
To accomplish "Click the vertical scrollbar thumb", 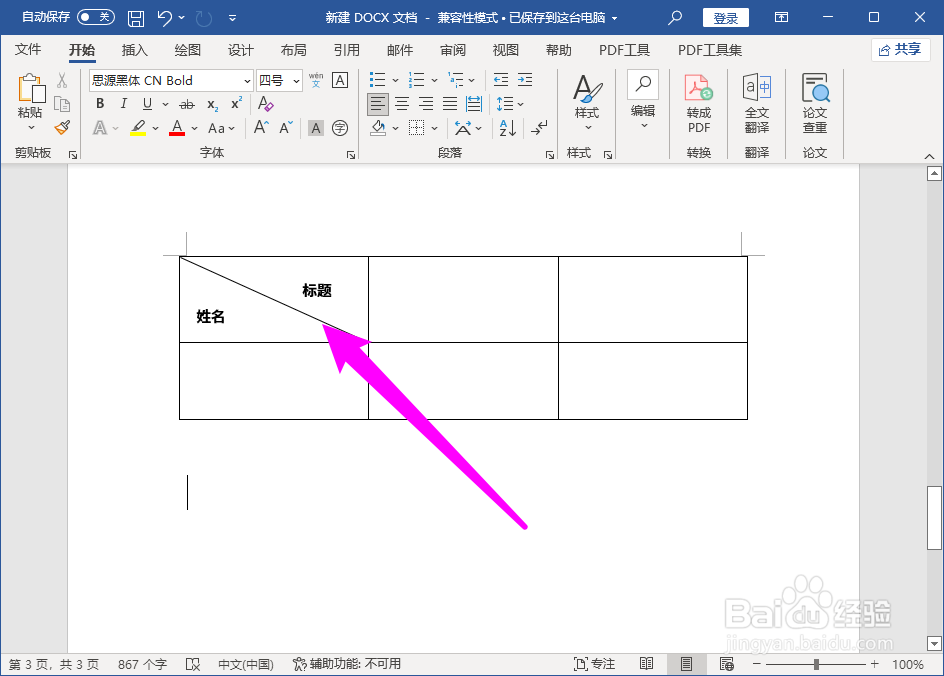I will (x=934, y=518).
